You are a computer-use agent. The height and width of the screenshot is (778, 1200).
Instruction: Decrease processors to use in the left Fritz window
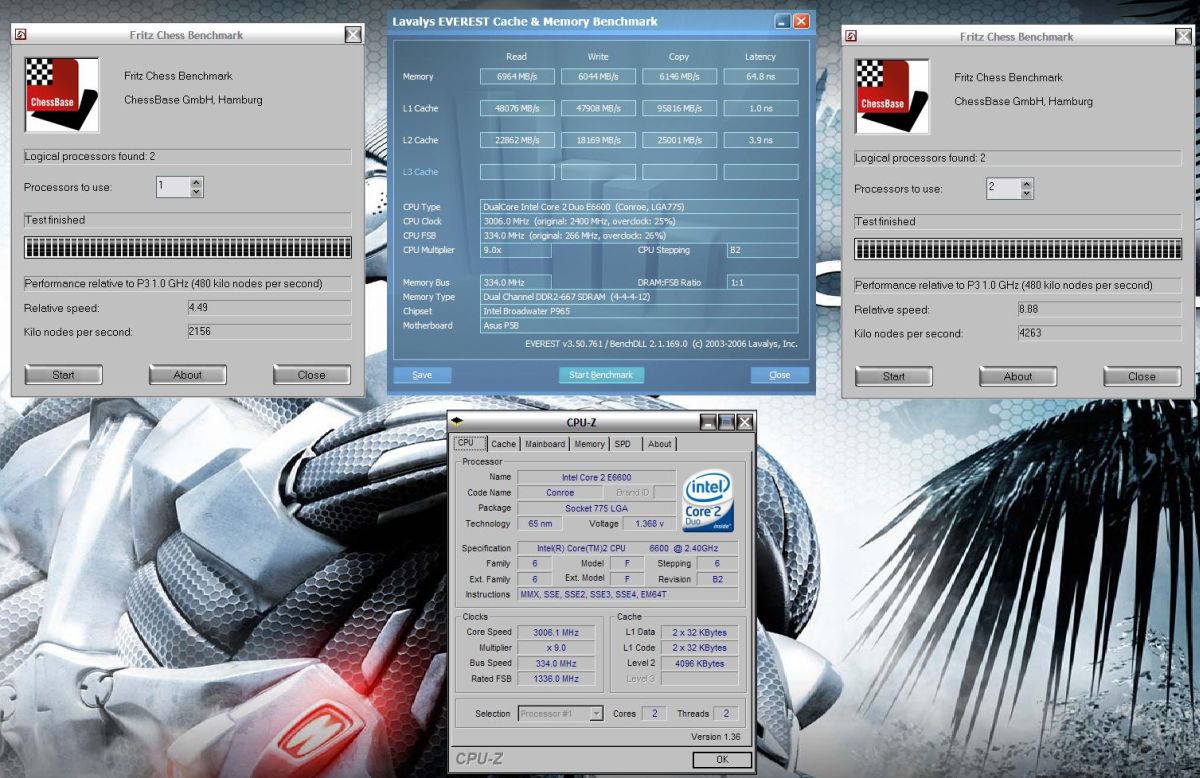(196, 191)
